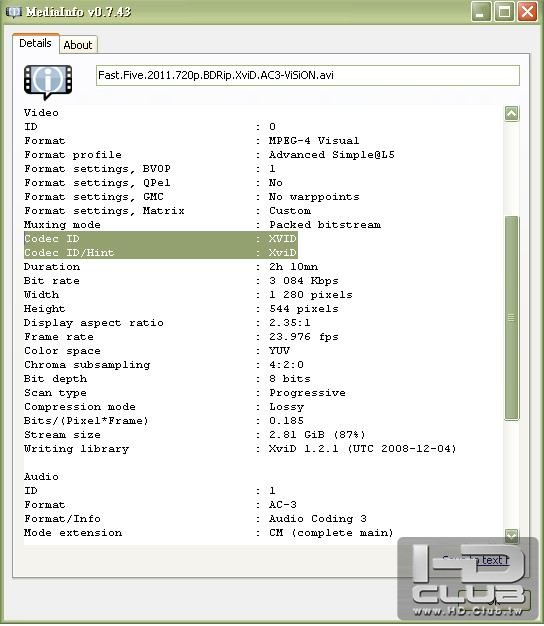Close the MediaInfo window
This screenshot has width=544, height=626.
527,12
